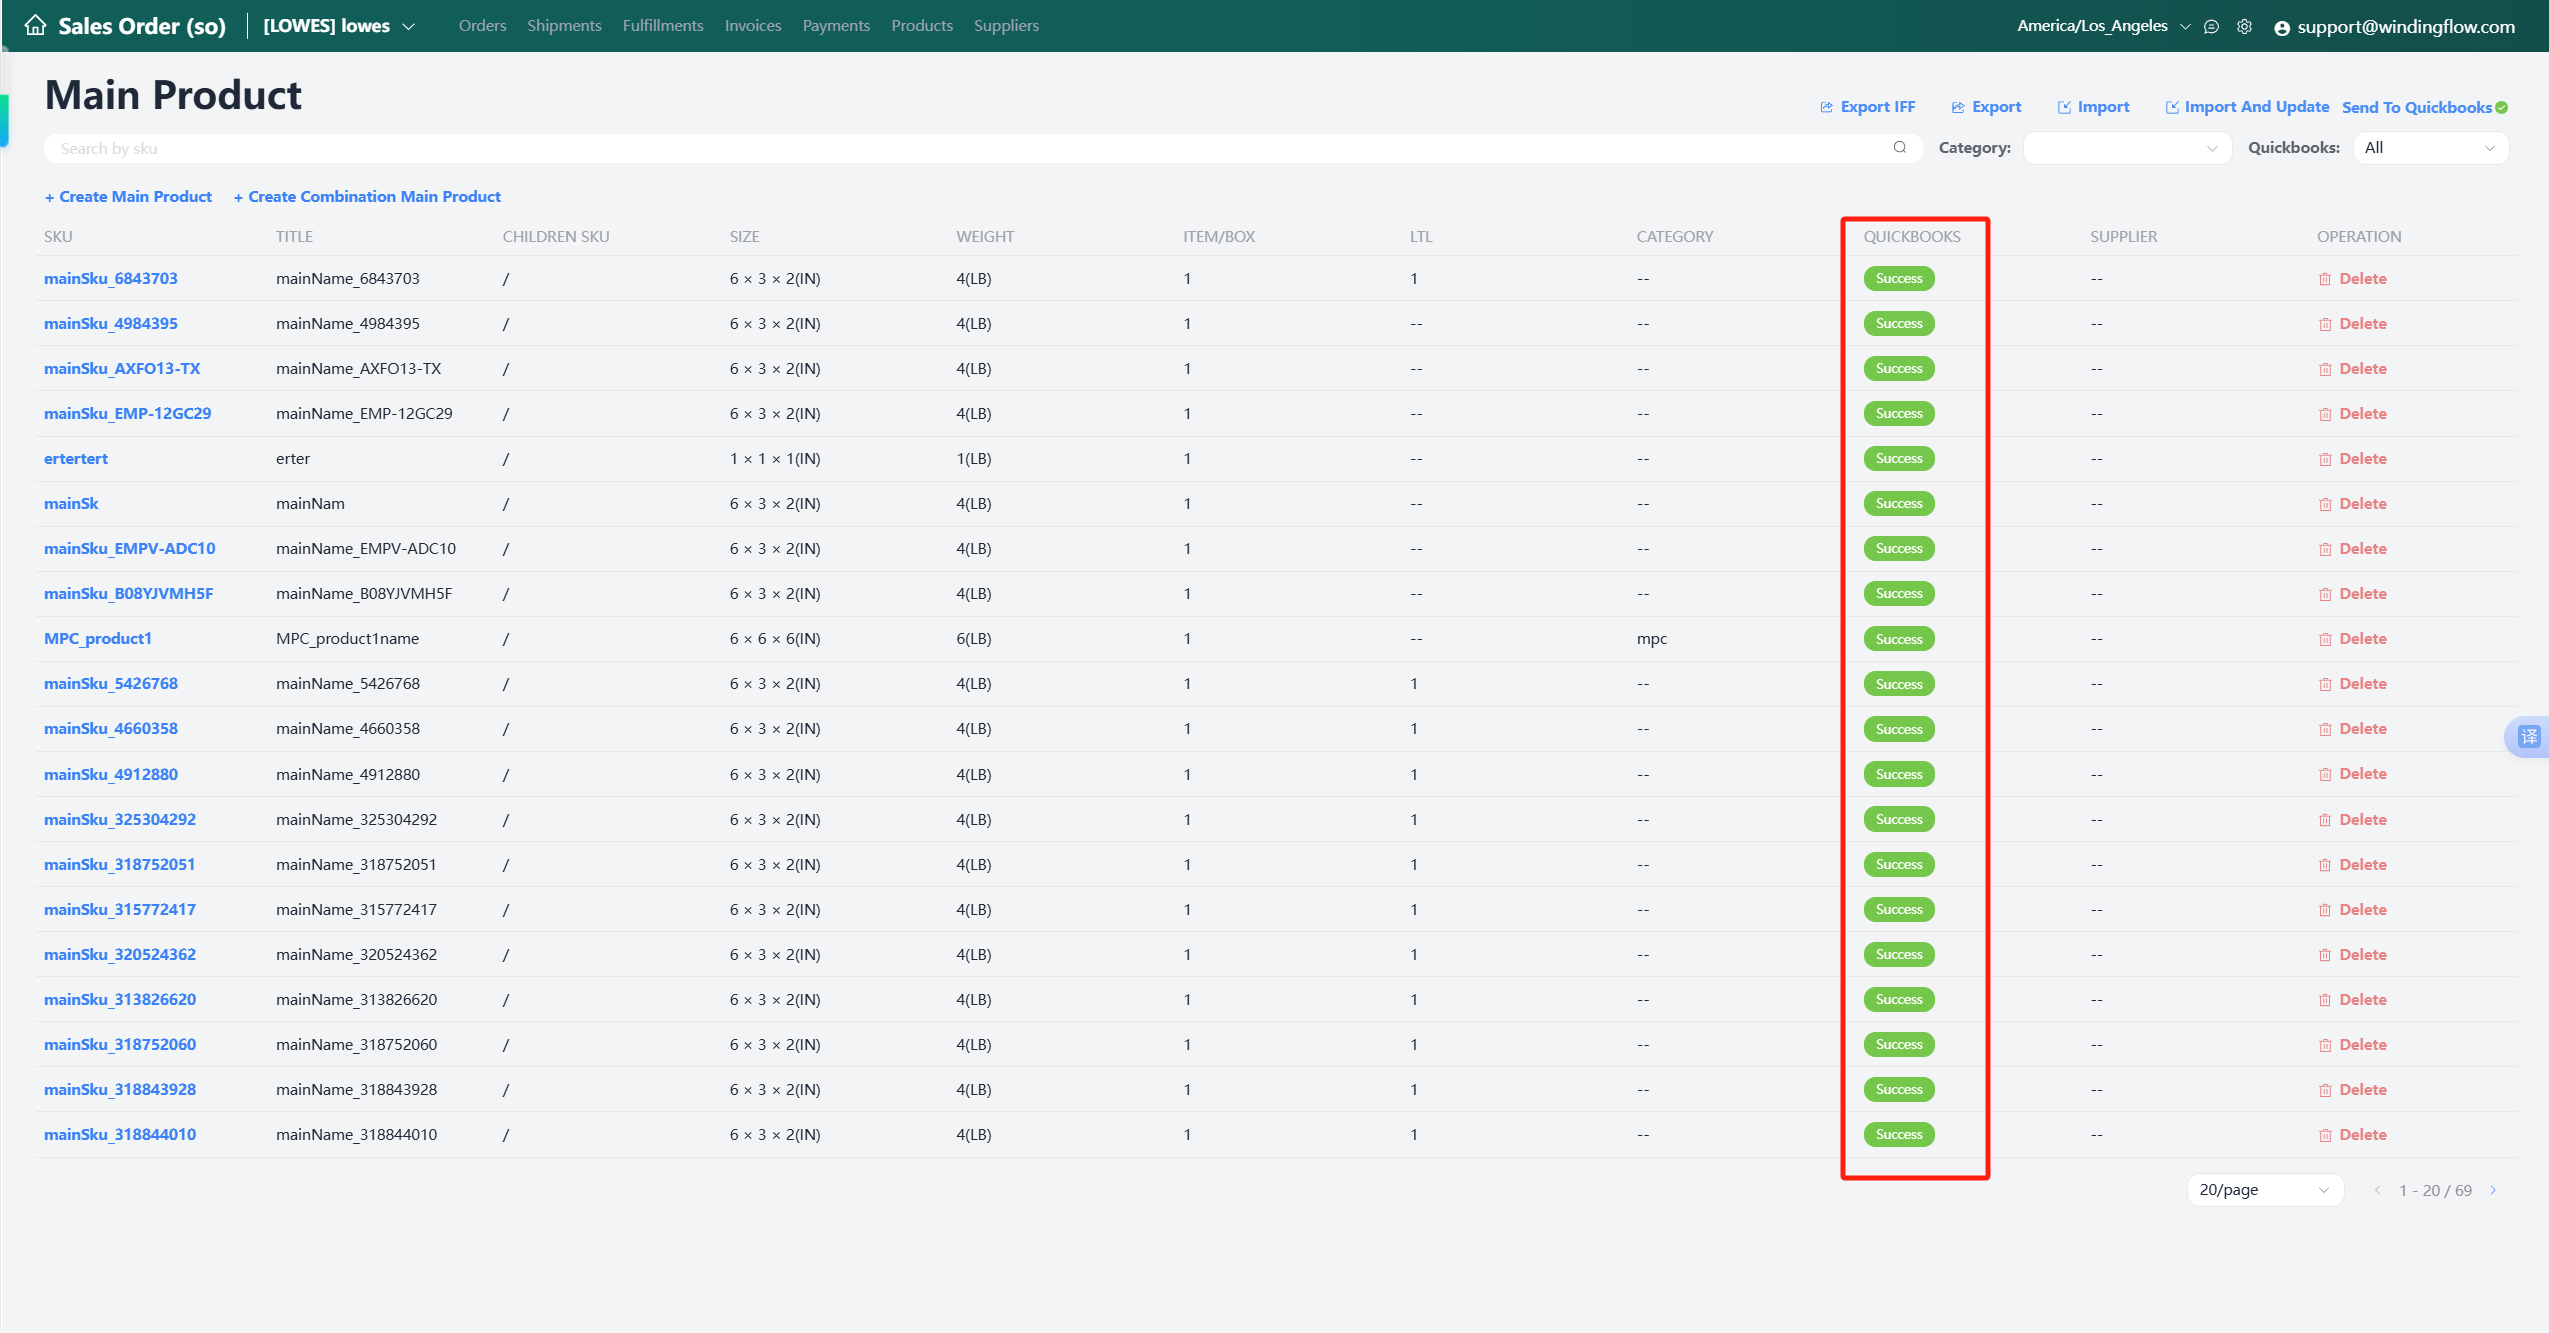Screen dimensions: 2549x1333
Task: Click trash icon for mainSku_318844010 row
Action: tap(2325, 1135)
